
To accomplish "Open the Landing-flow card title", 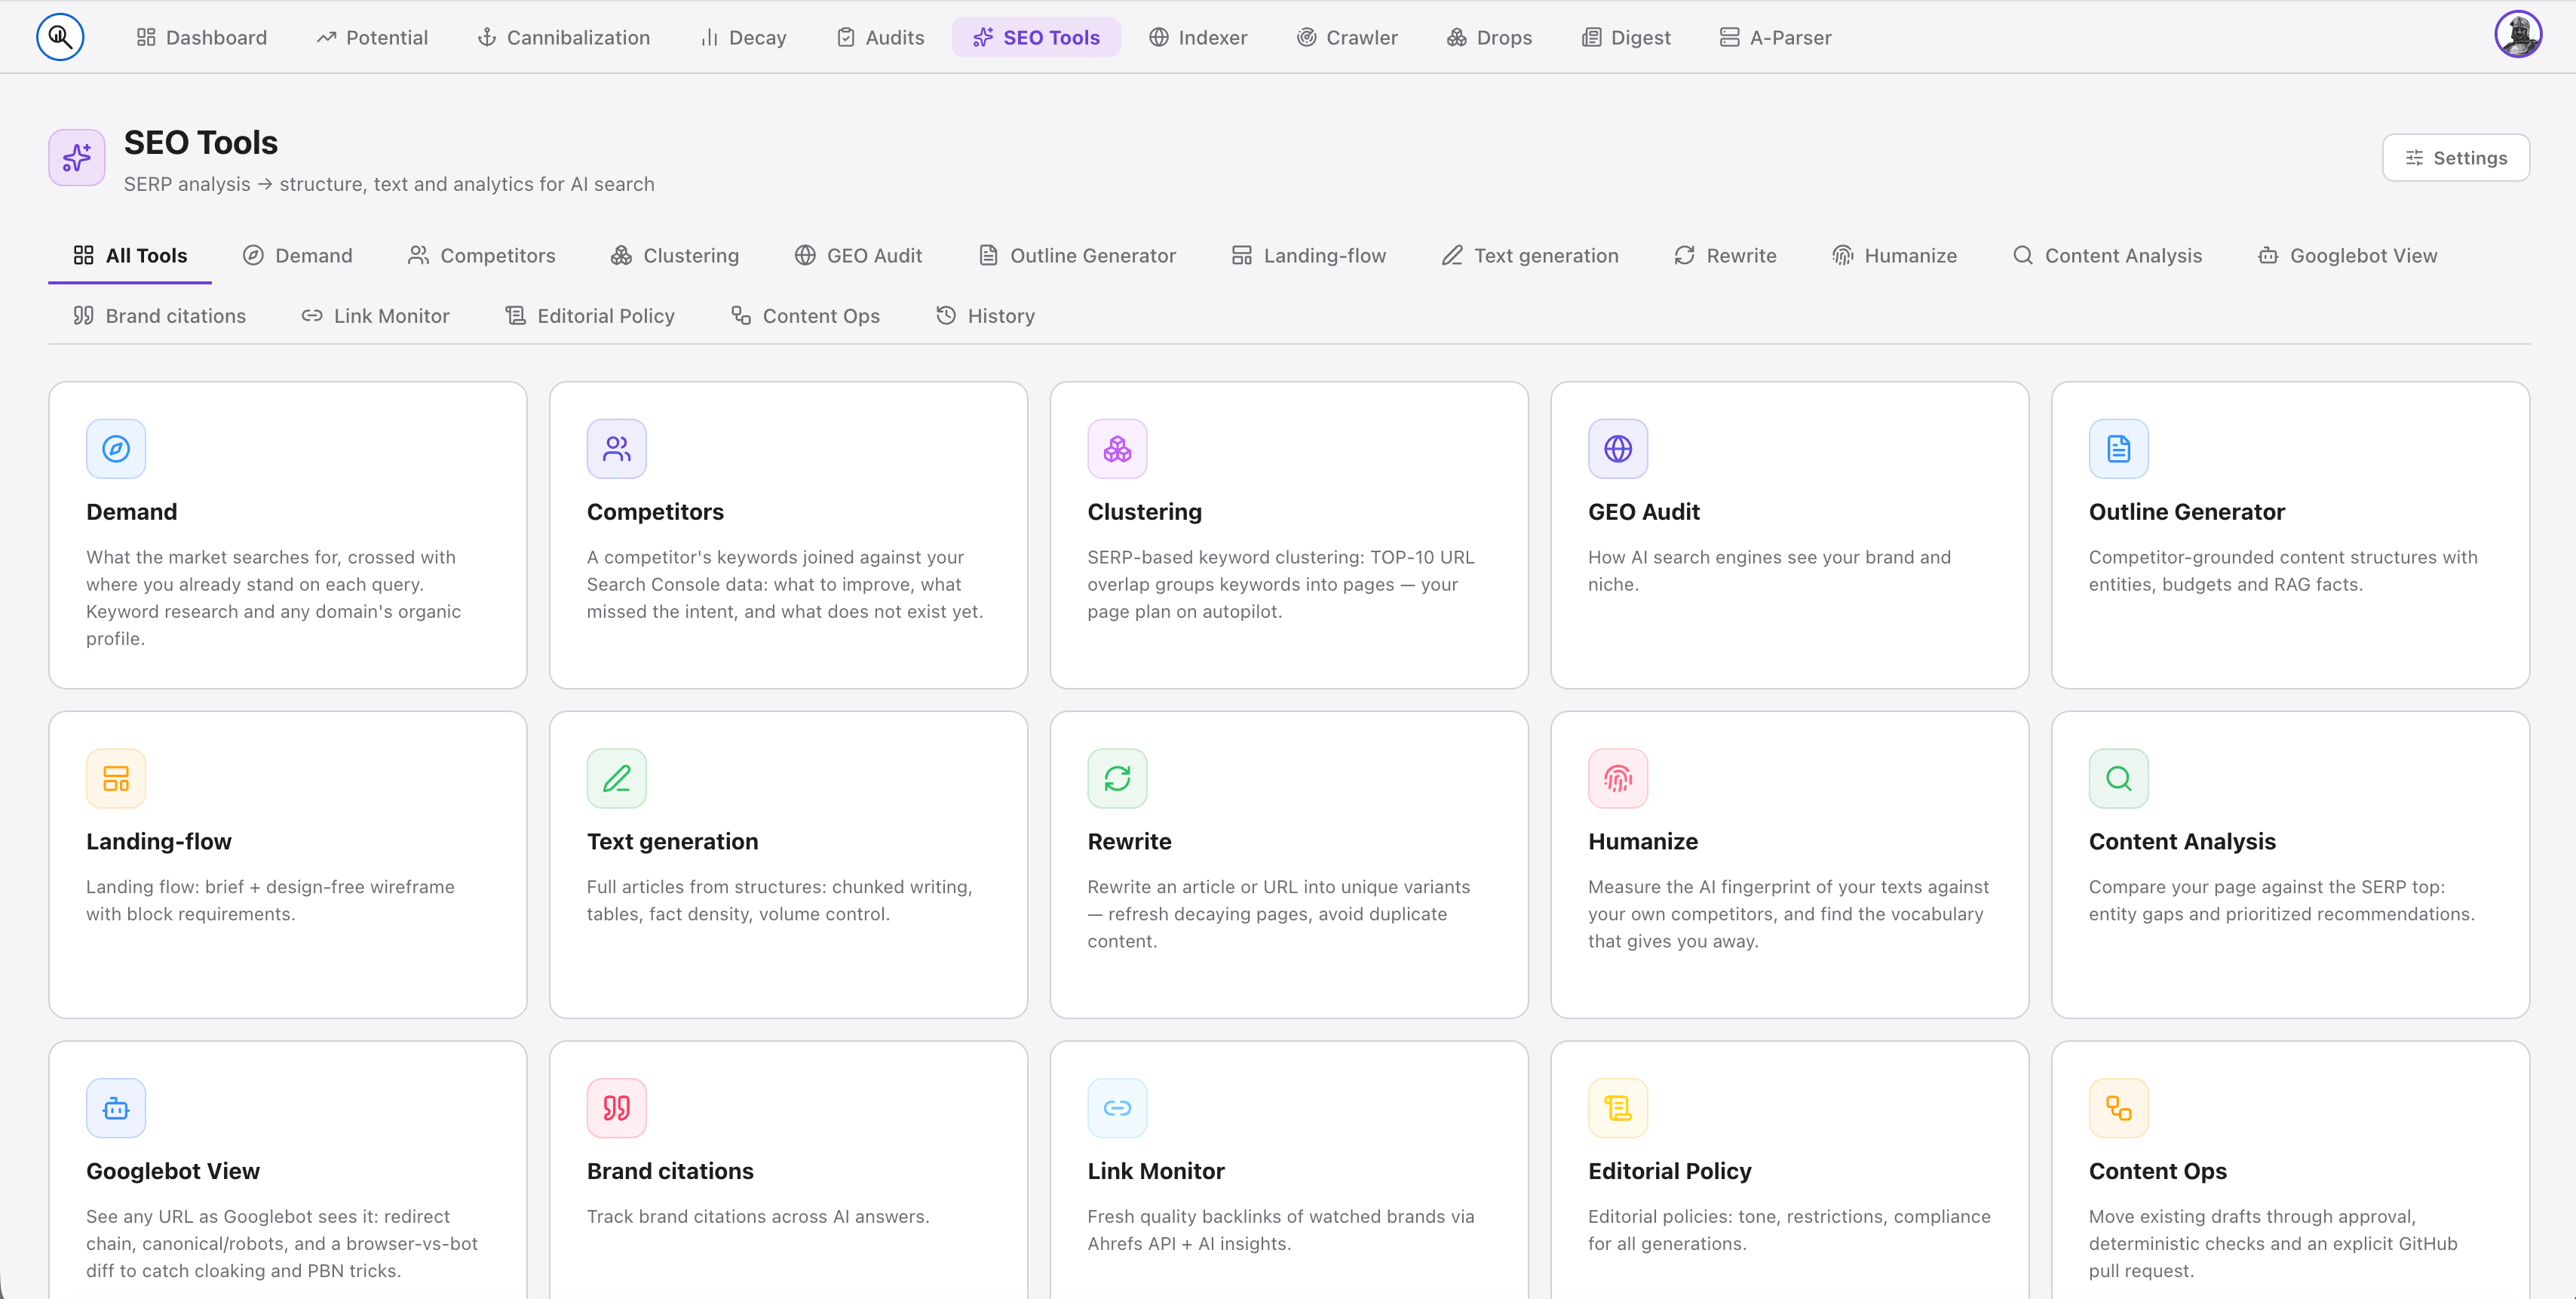I will pyautogui.click(x=158, y=841).
